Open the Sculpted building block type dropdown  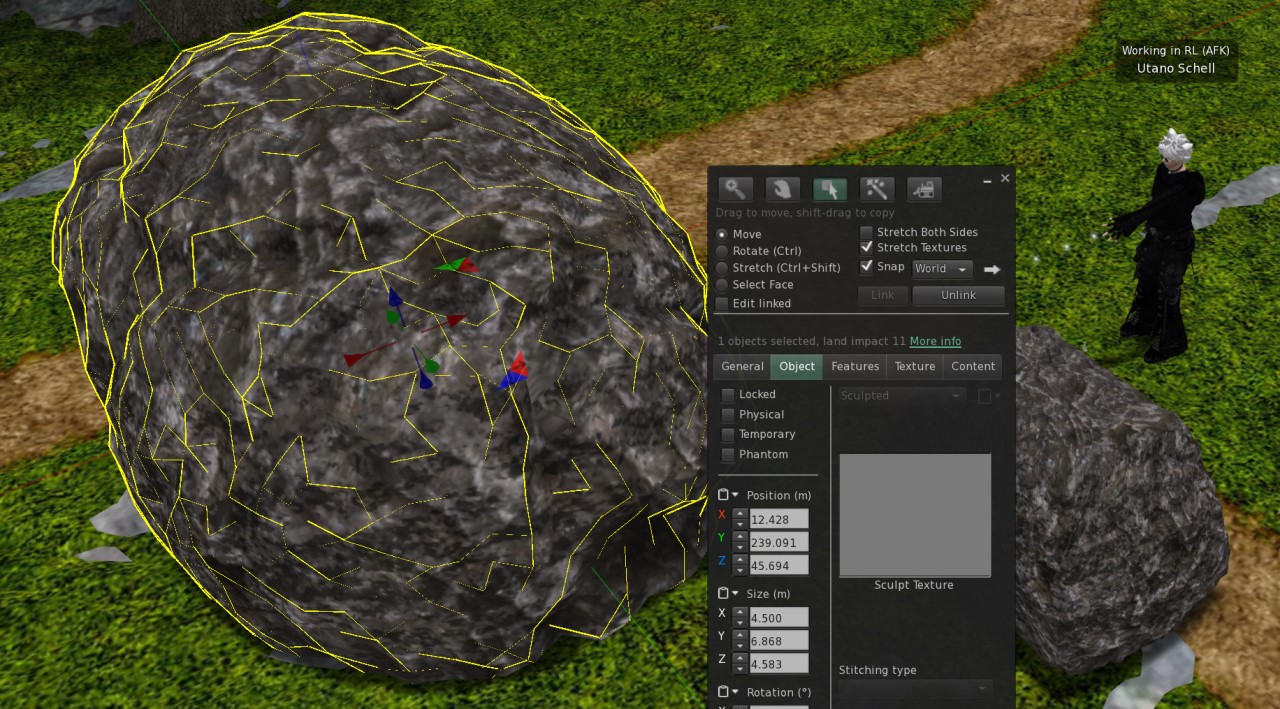coord(902,396)
